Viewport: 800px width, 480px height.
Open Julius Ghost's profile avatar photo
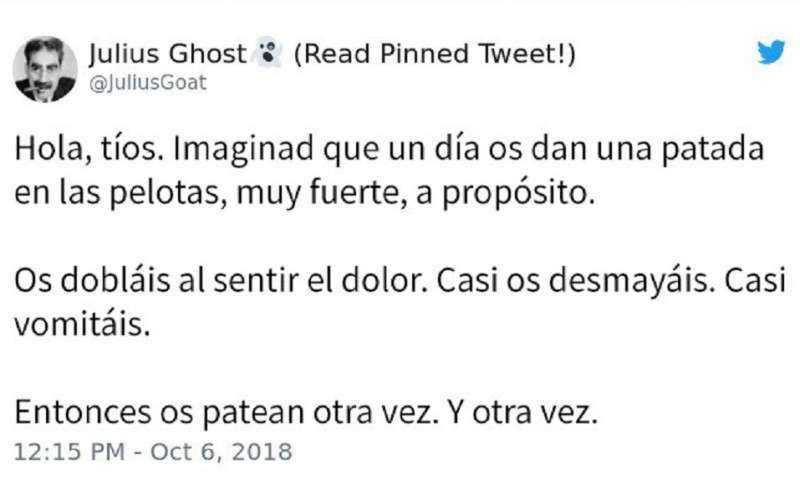(45, 68)
